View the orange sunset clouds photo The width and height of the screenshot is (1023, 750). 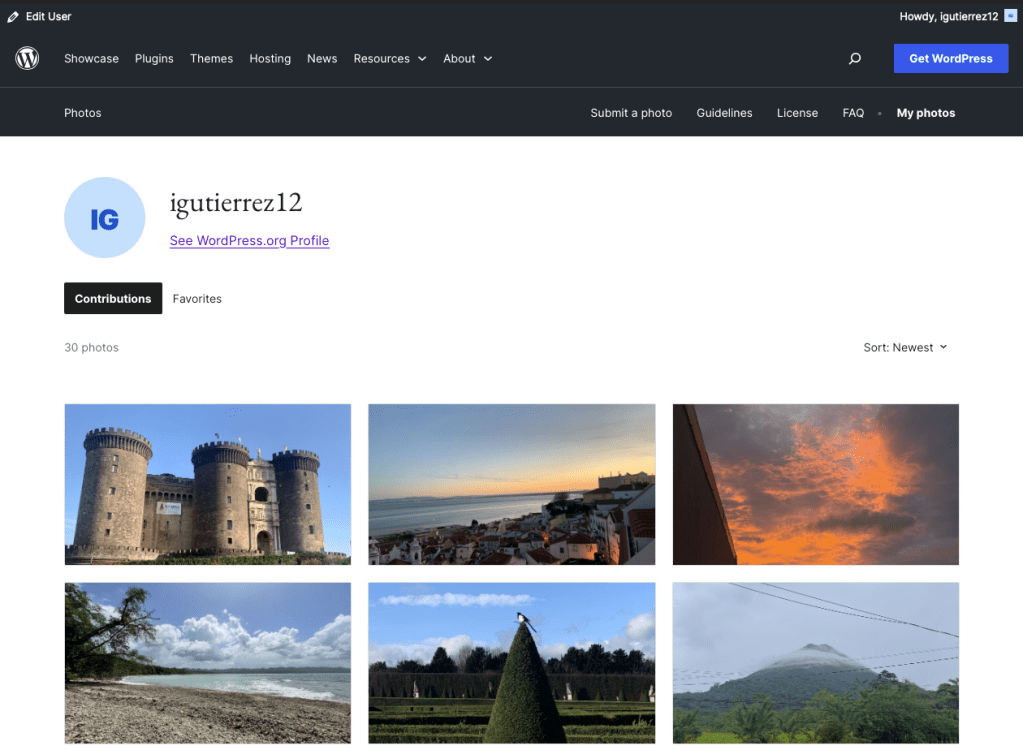pos(815,484)
